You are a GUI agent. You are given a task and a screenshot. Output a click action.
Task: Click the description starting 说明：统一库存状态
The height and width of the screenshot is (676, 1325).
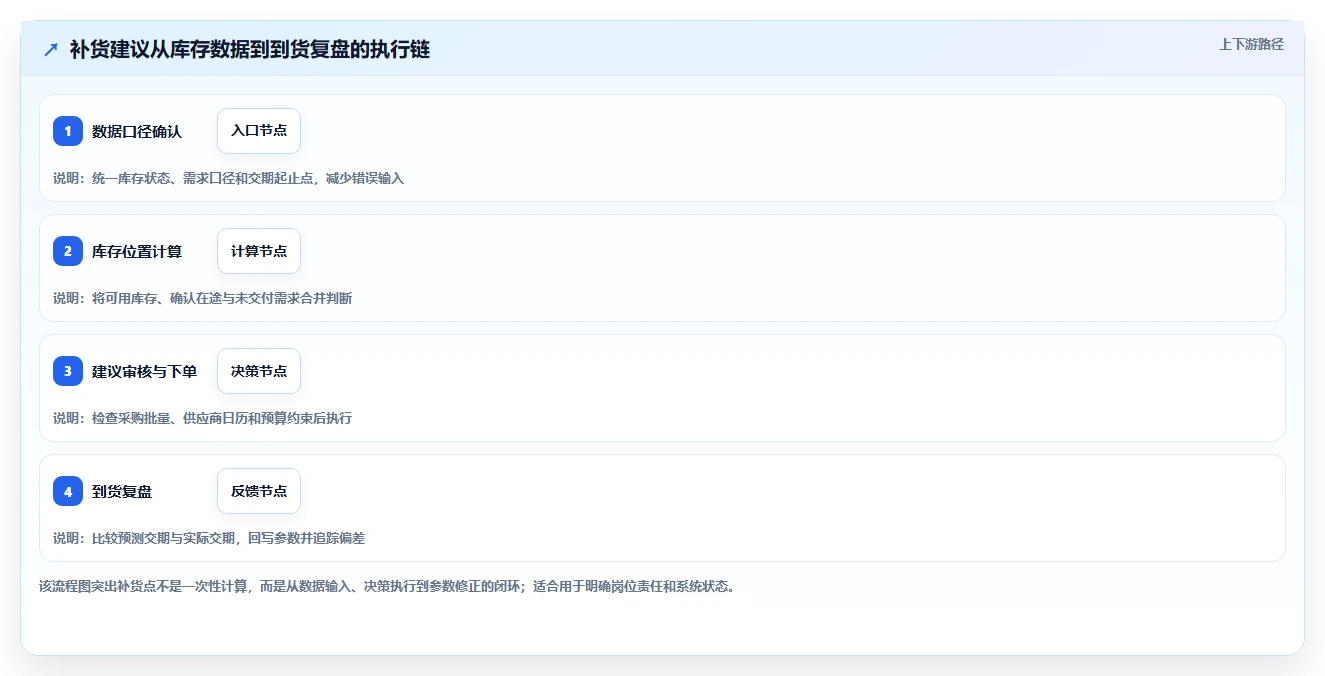click(228, 178)
